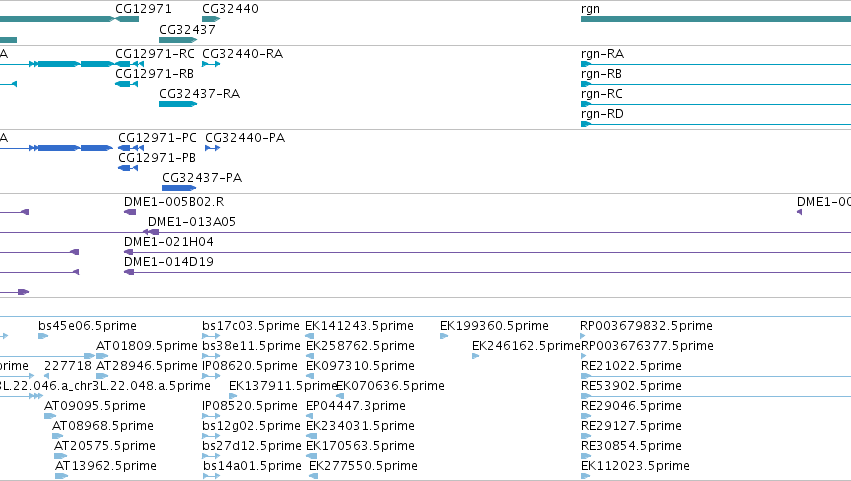Select EST EK070636.5prime
Screen dimensions: 851x481
[x=390, y=386]
